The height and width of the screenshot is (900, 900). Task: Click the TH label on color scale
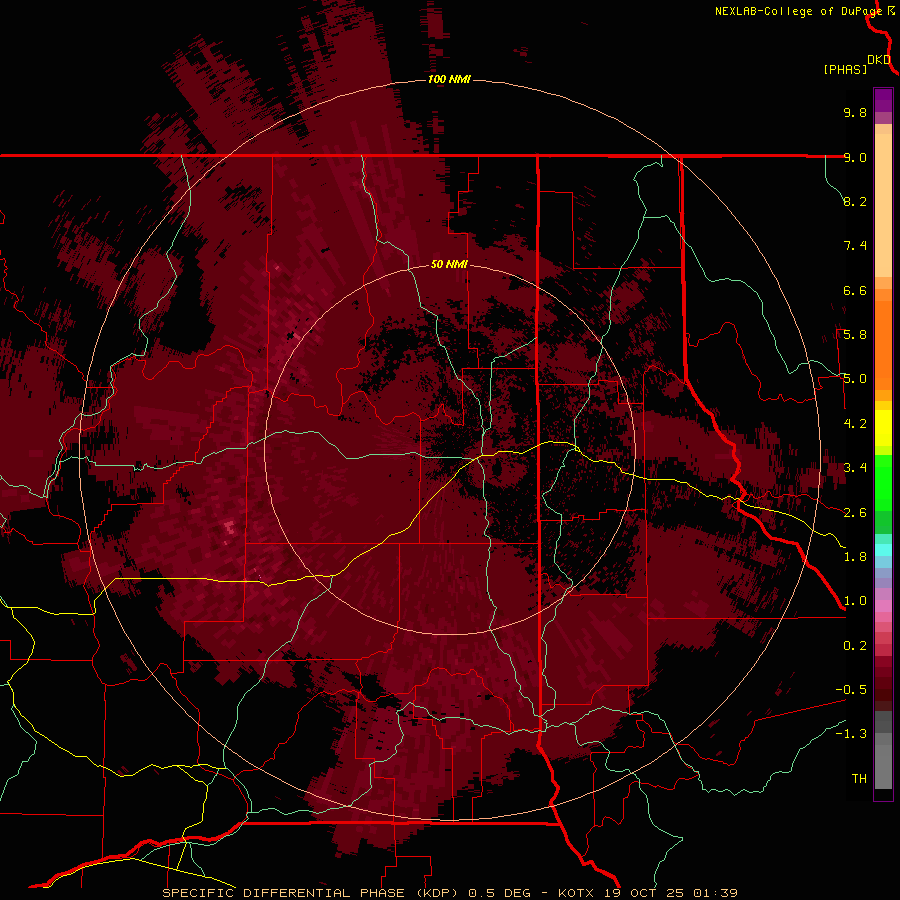(x=859, y=779)
